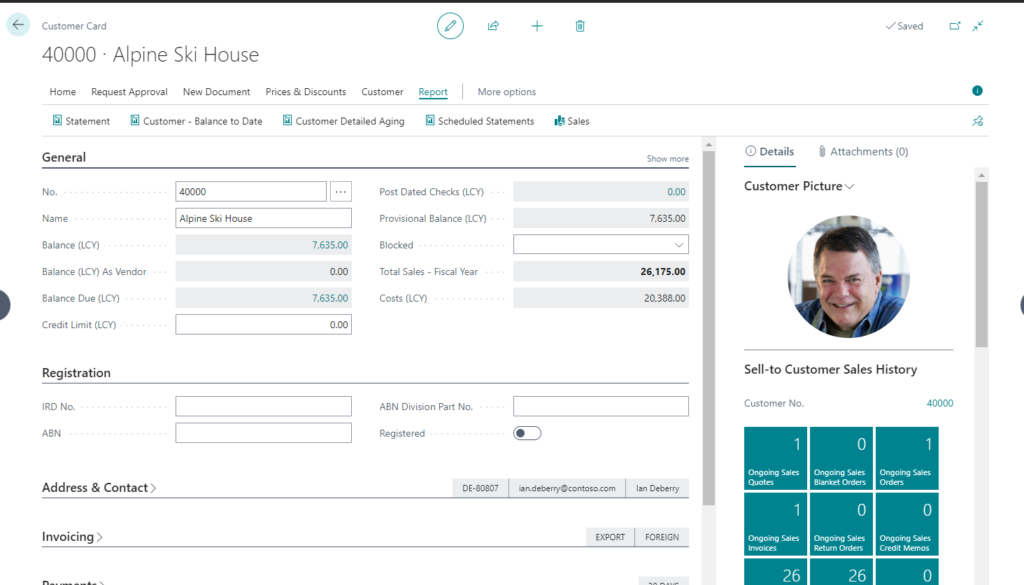Click the FactBox pane scrollbar
This screenshot has width=1024, height=585.
coord(982,264)
